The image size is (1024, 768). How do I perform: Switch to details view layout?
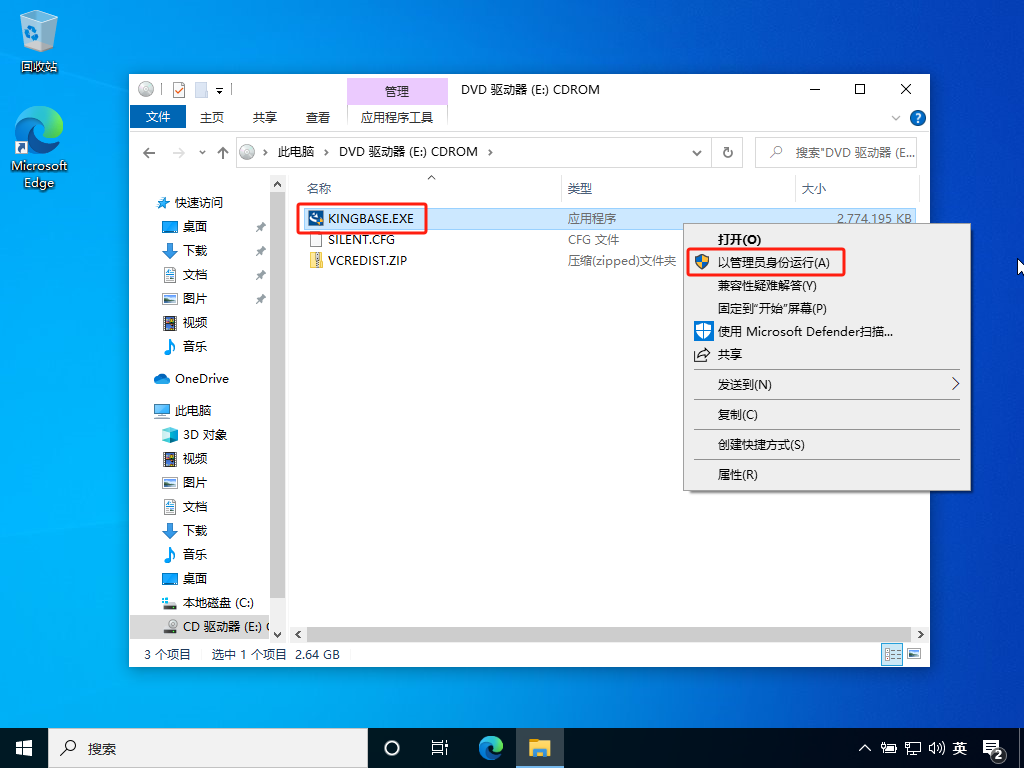coord(890,654)
